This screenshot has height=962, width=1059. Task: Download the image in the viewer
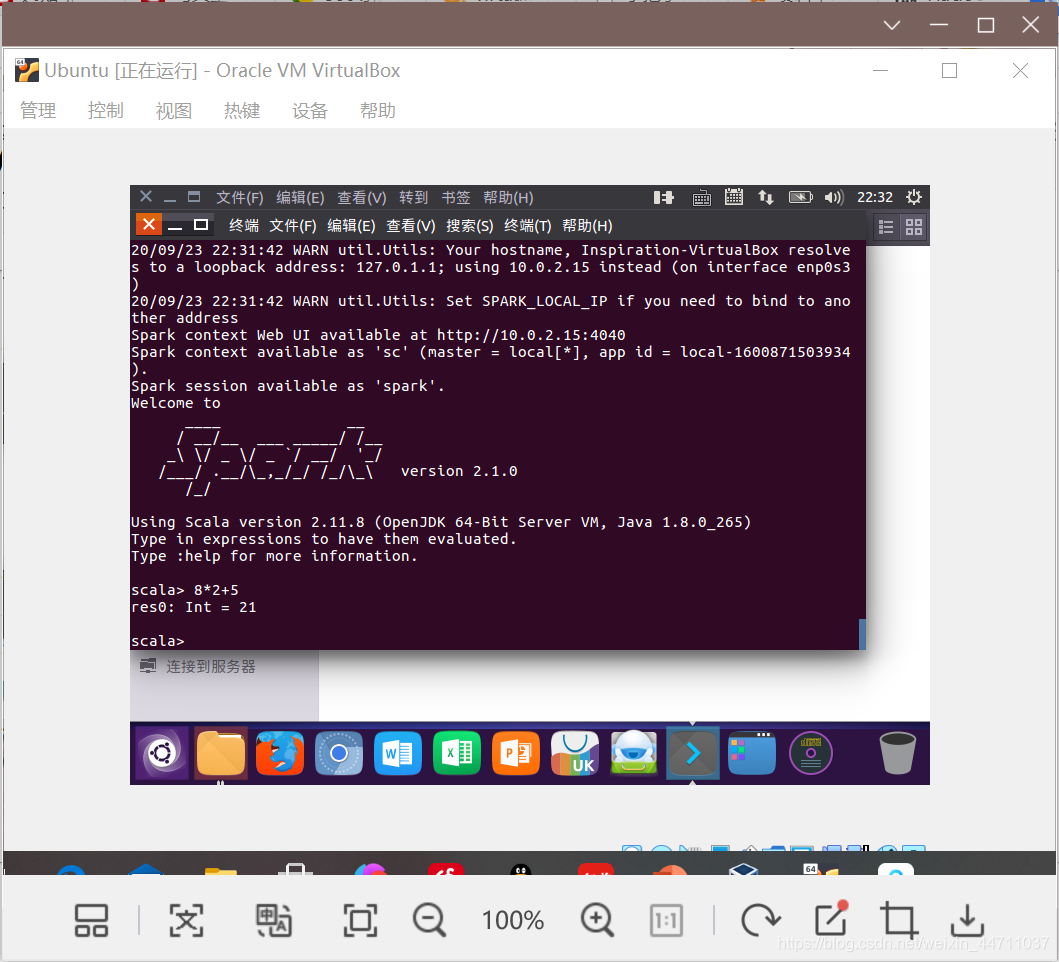click(967, 920)
